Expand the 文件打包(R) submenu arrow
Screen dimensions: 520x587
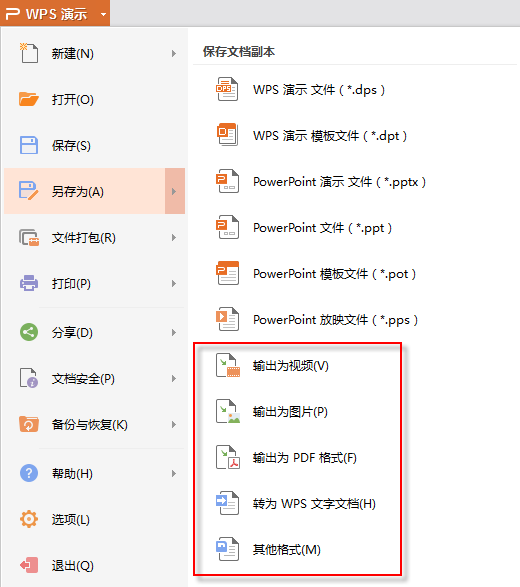click(x=174, y=237)
